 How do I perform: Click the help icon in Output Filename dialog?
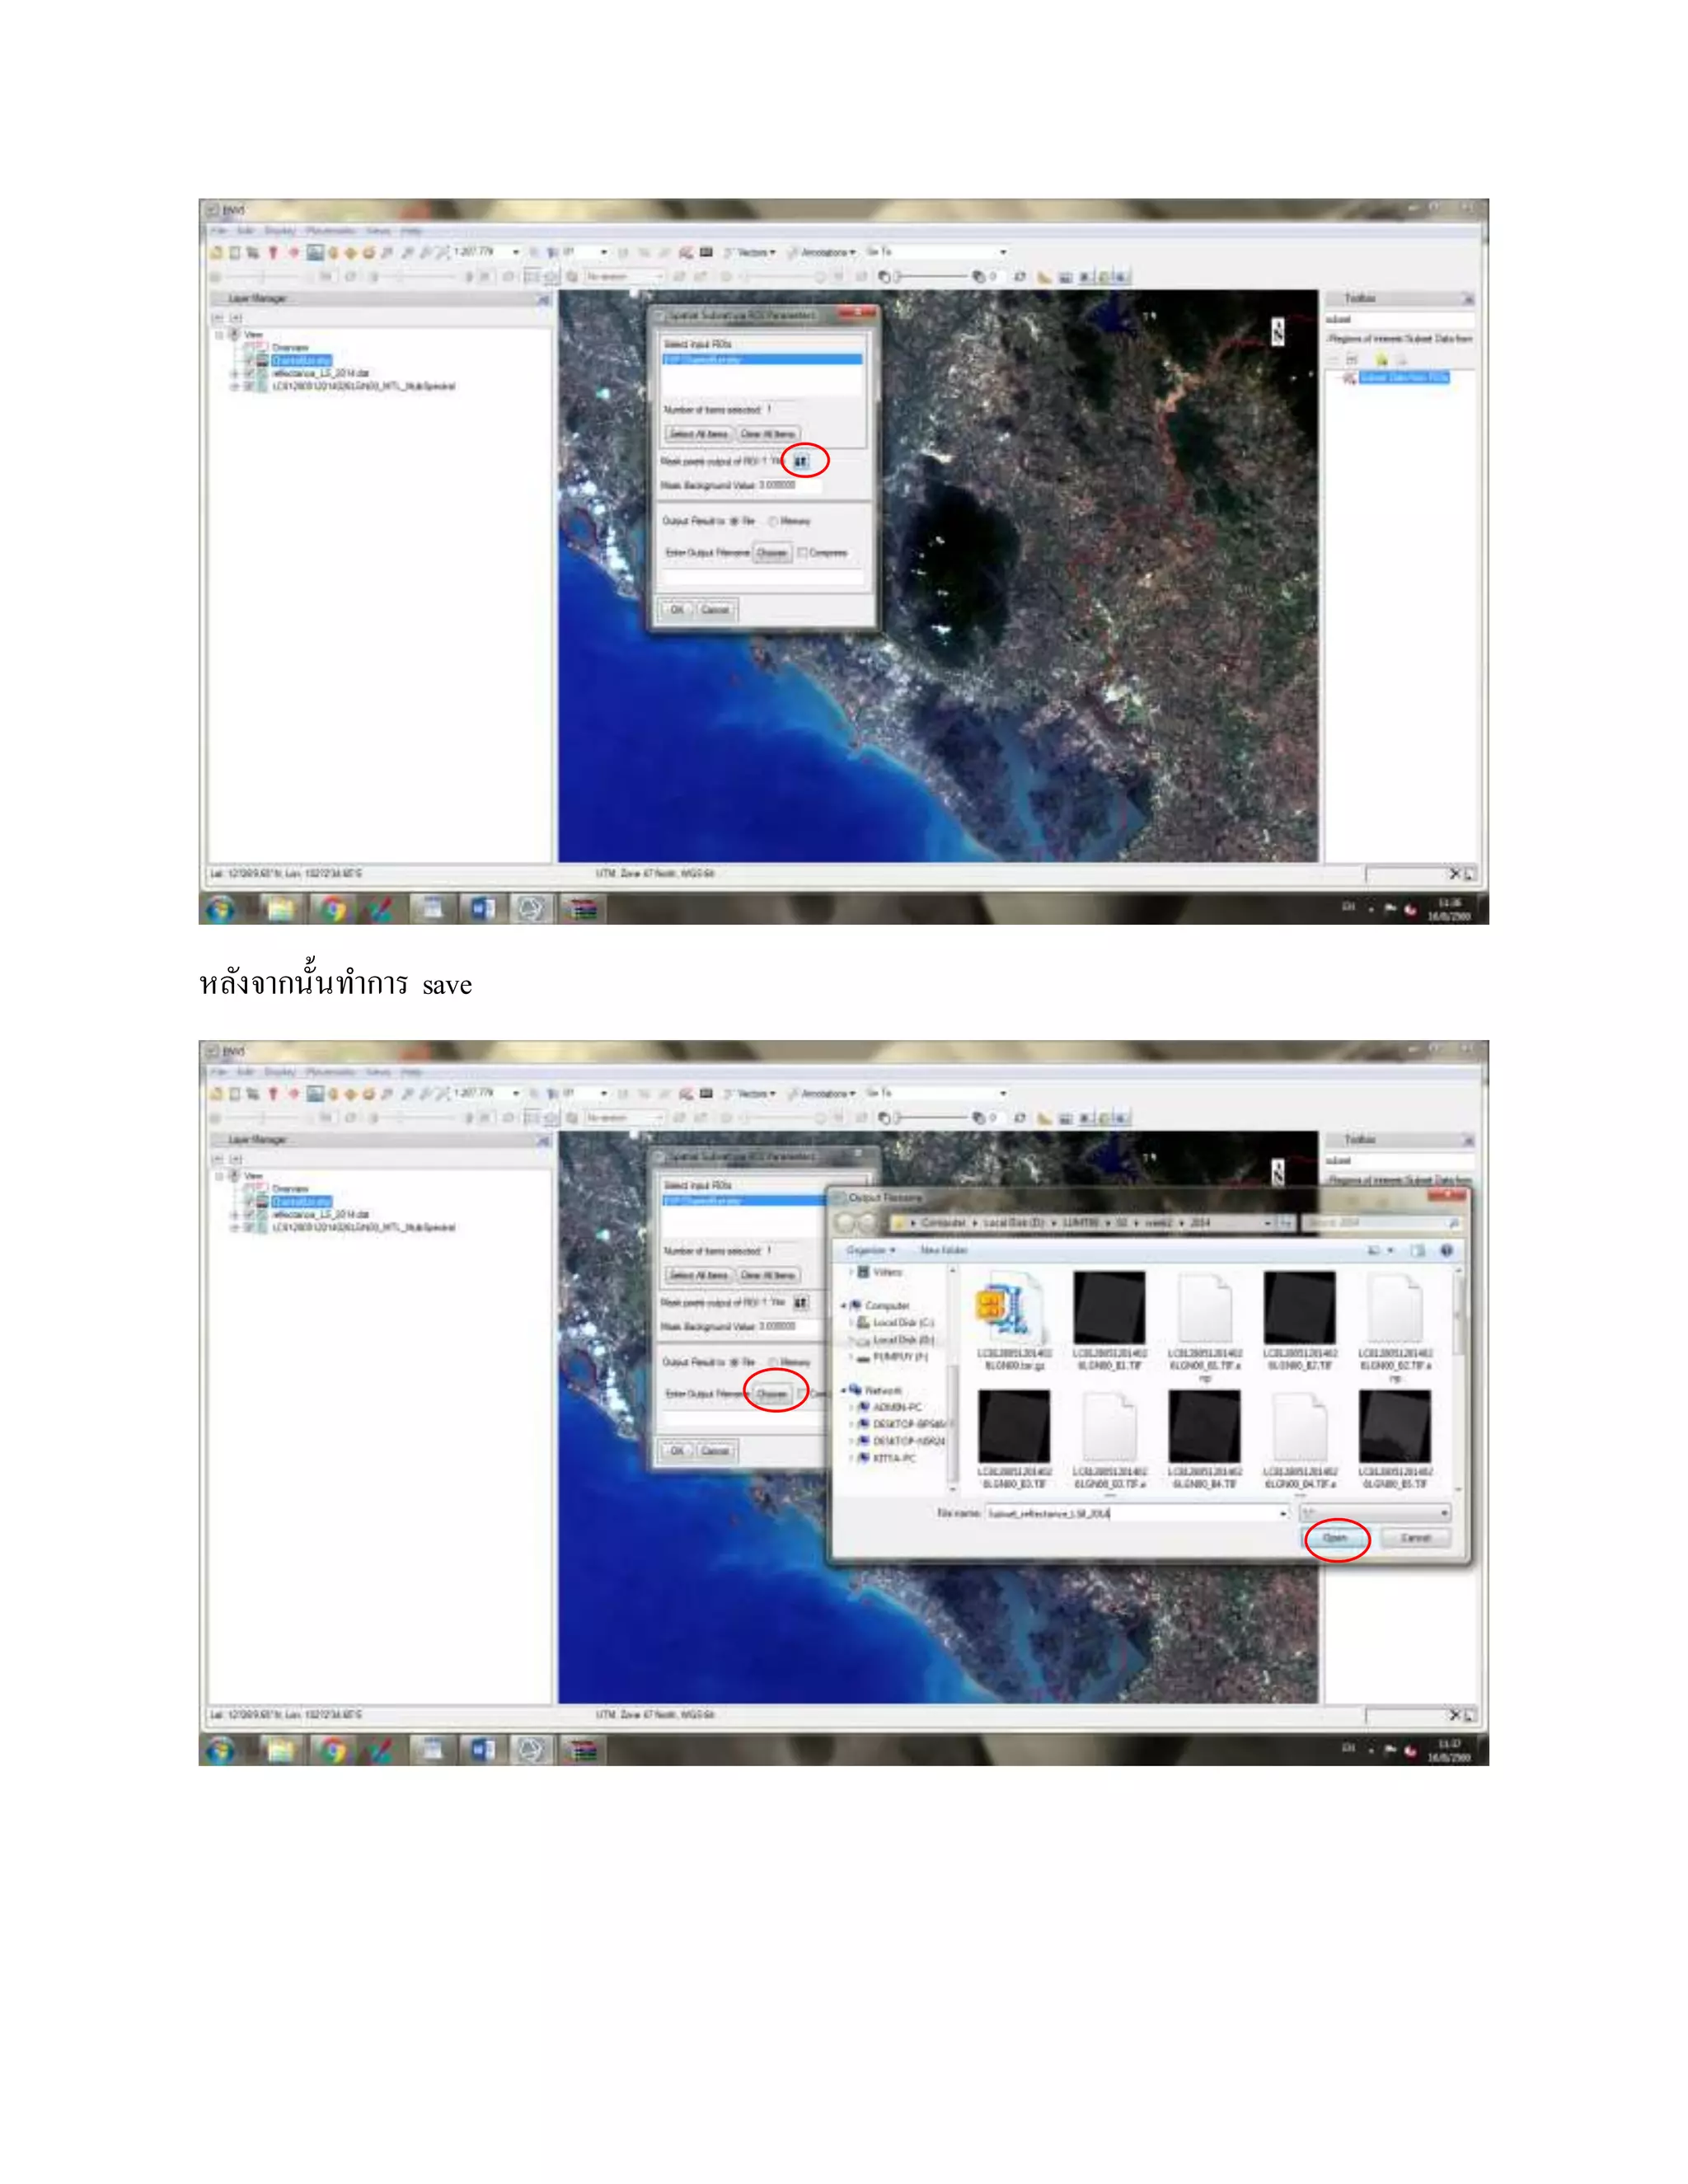point(1446,1250)
